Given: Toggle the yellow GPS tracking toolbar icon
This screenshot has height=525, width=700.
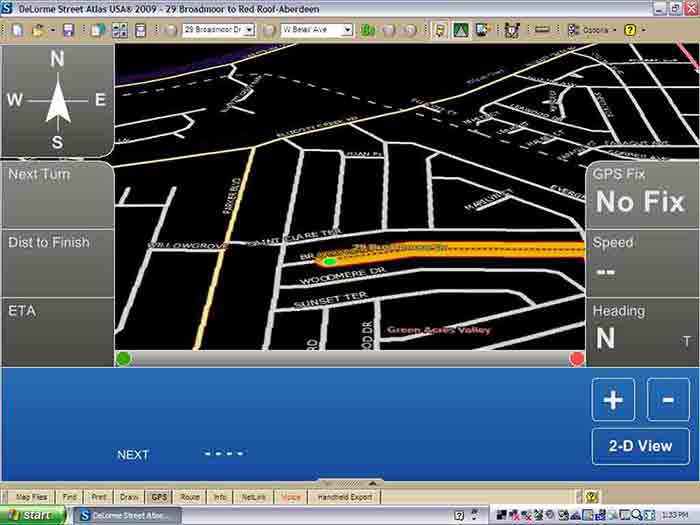Looking at the screenshot, I should 440,30.
